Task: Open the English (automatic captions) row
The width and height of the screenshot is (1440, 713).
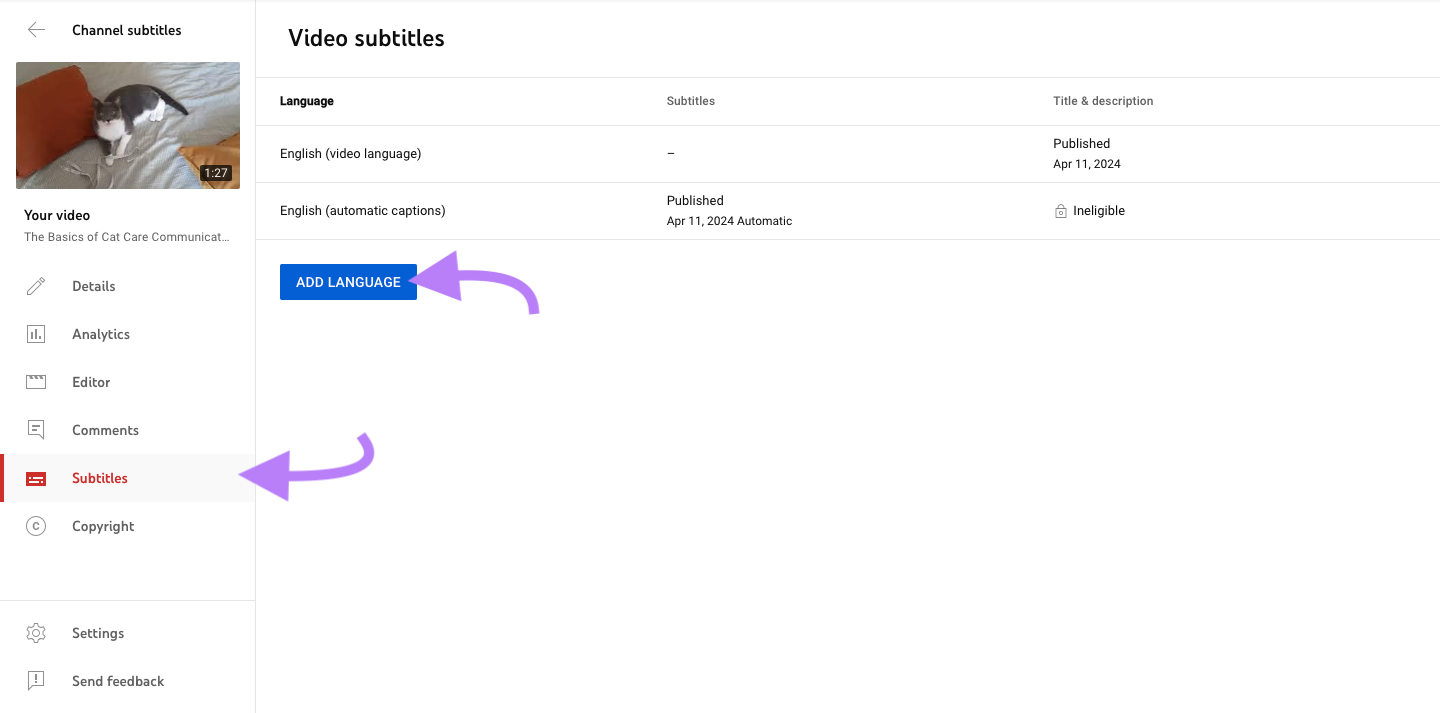Action: click(x=362, y=210)
